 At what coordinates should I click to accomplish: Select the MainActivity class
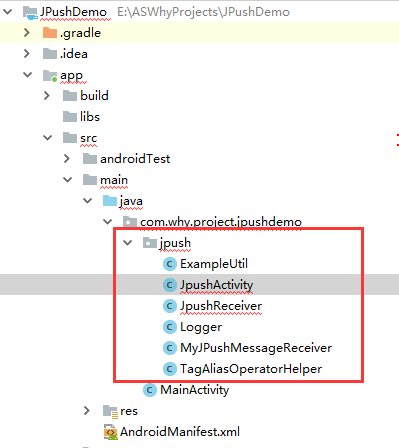pos(194,390)
